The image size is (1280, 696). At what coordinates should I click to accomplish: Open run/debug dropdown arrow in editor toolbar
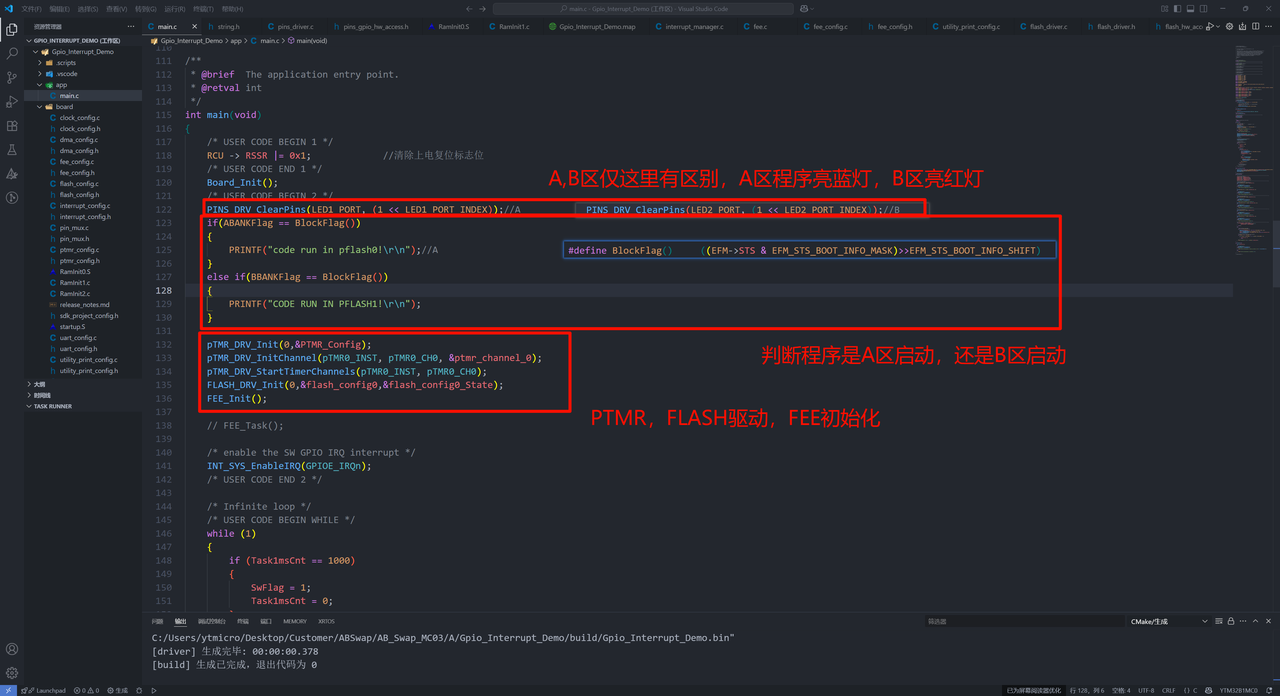click(x=1218, y=27)
